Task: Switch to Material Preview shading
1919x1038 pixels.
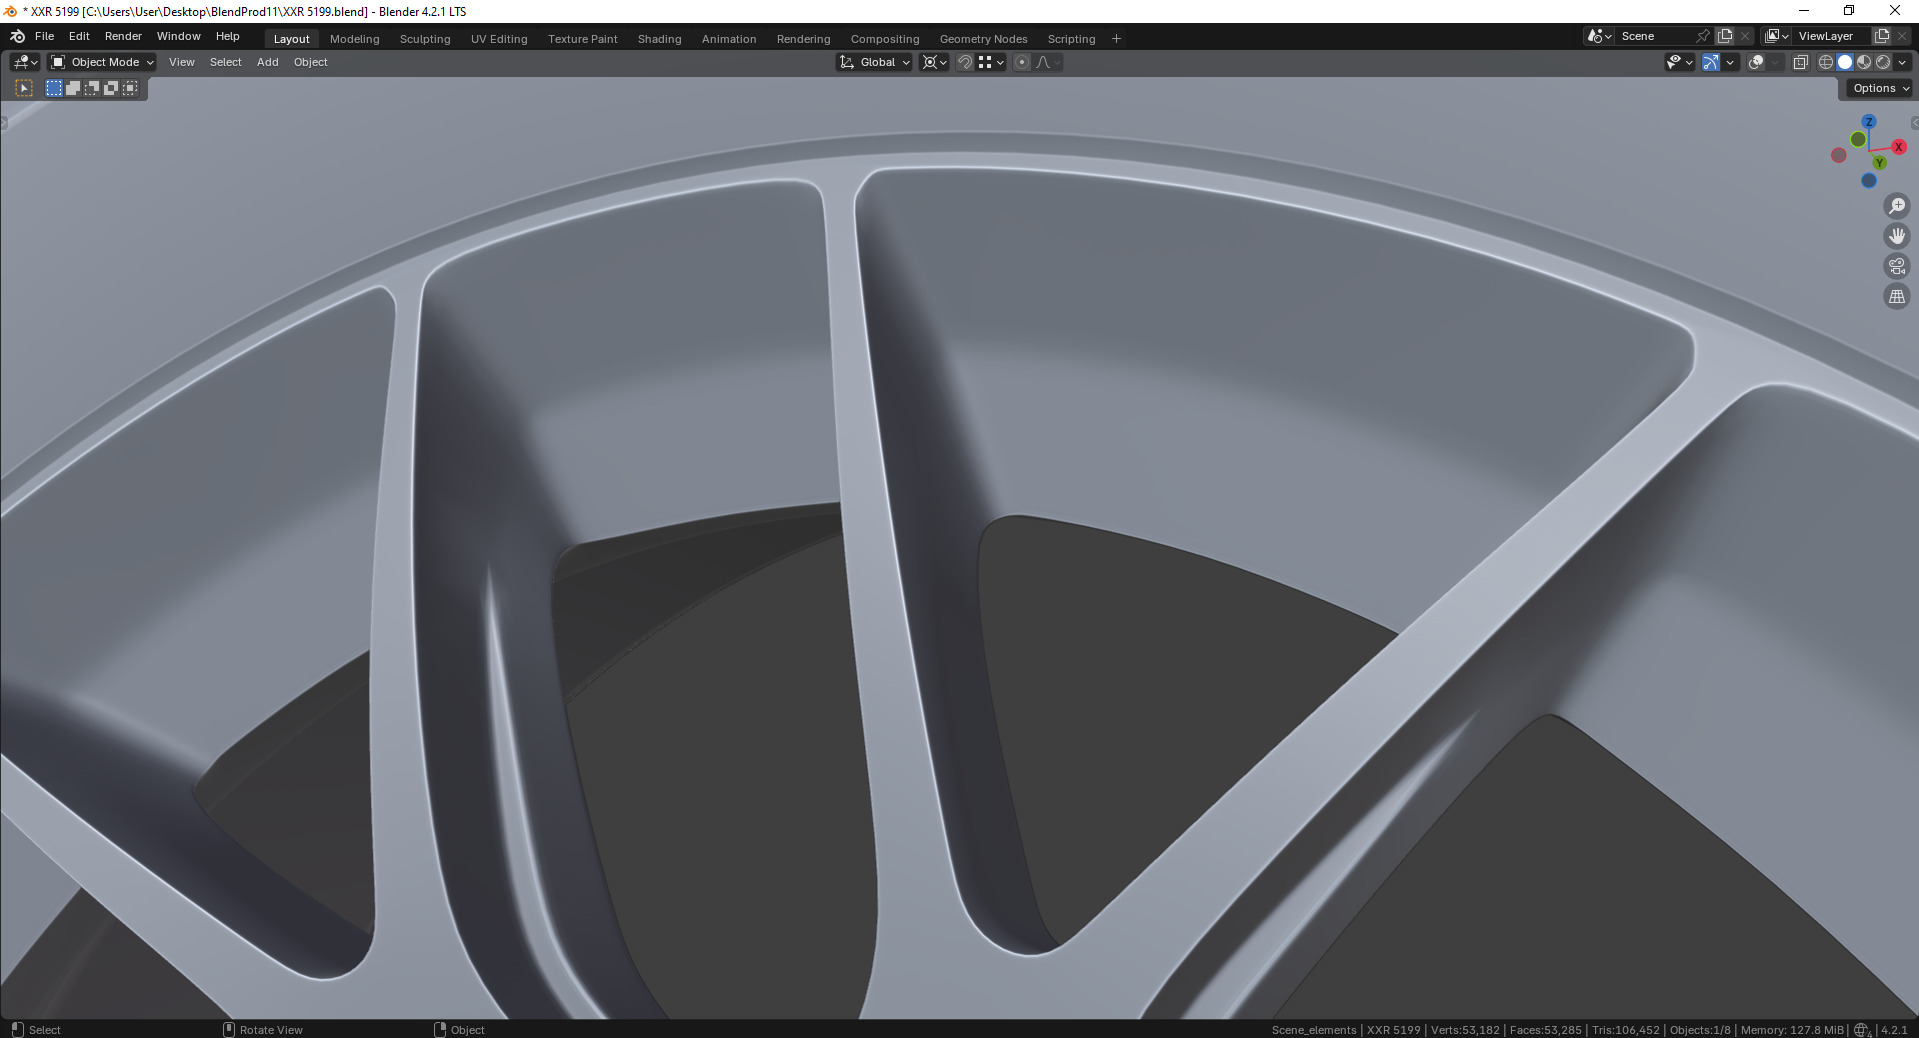Action: [1864, 62]
